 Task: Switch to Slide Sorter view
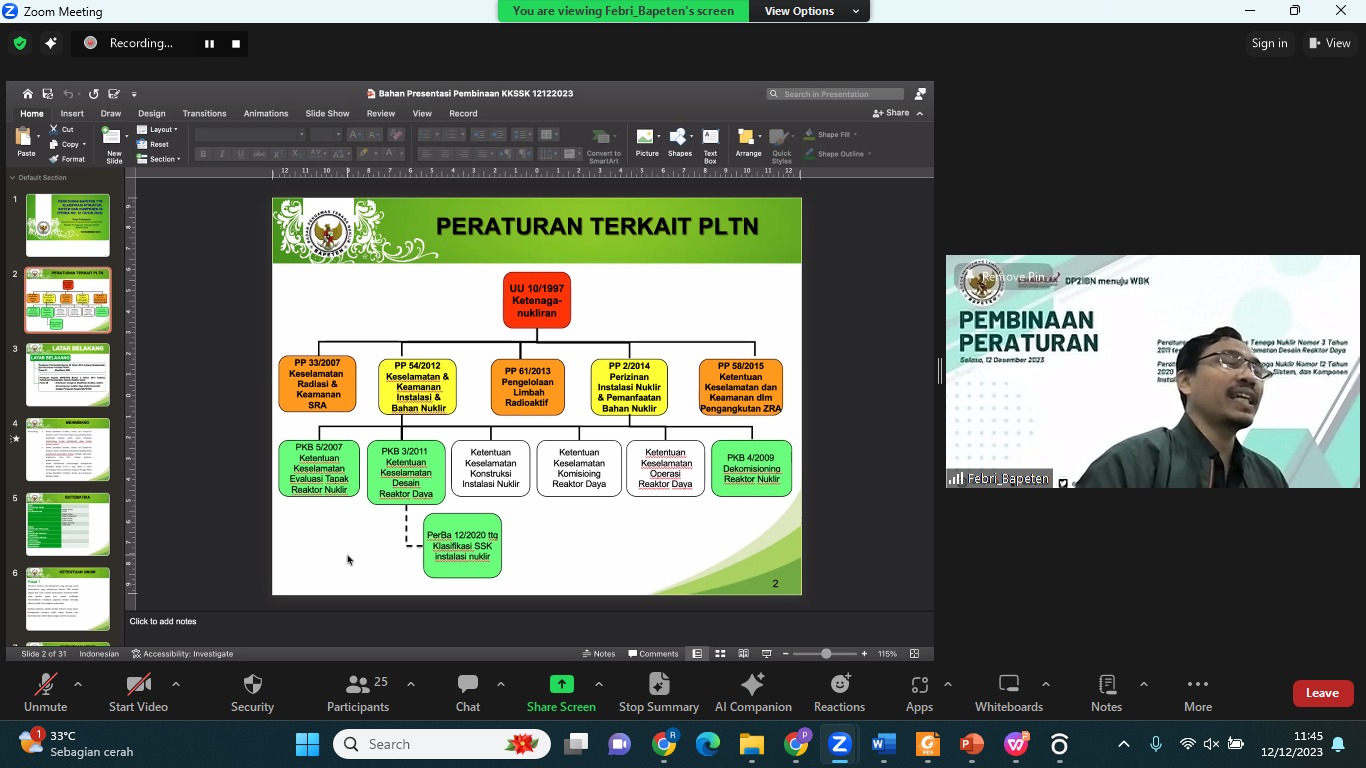720,654
